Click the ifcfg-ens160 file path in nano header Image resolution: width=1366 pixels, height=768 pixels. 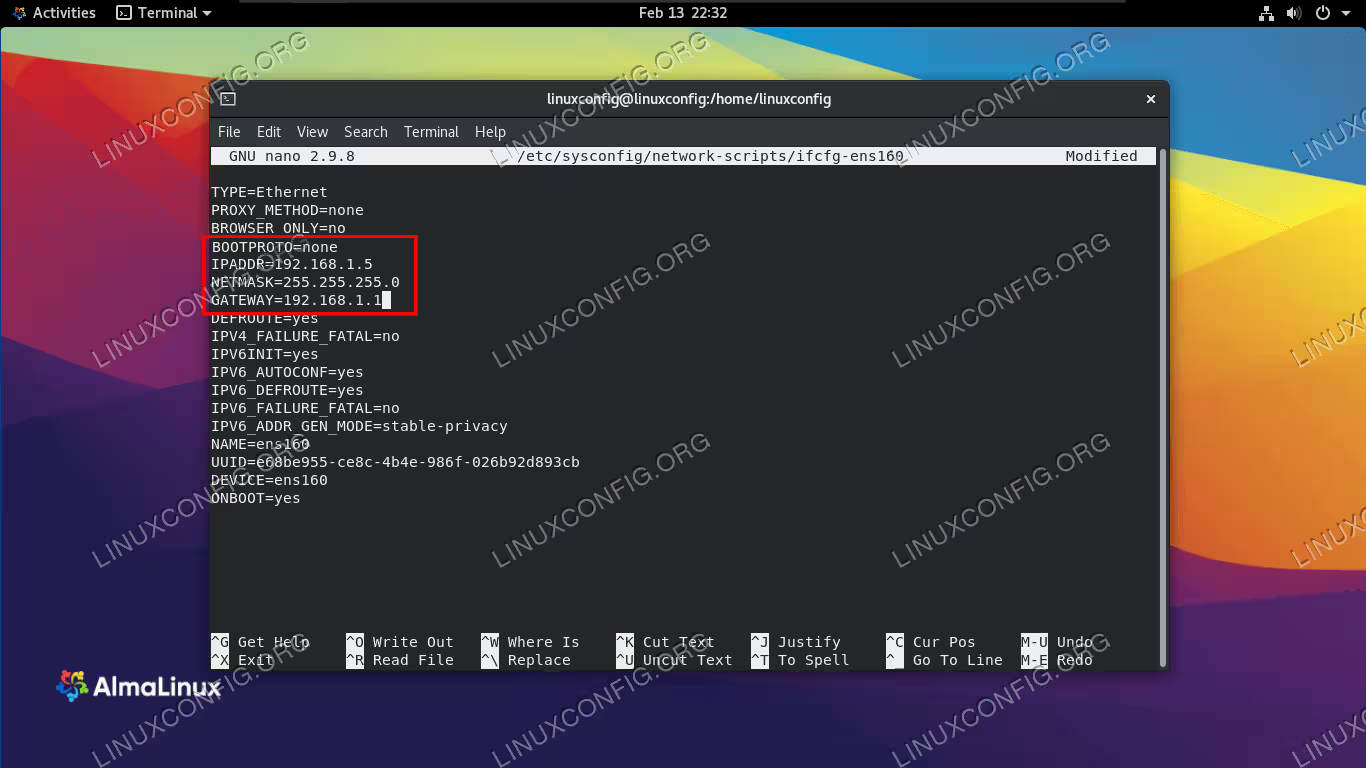pos(710,156)
